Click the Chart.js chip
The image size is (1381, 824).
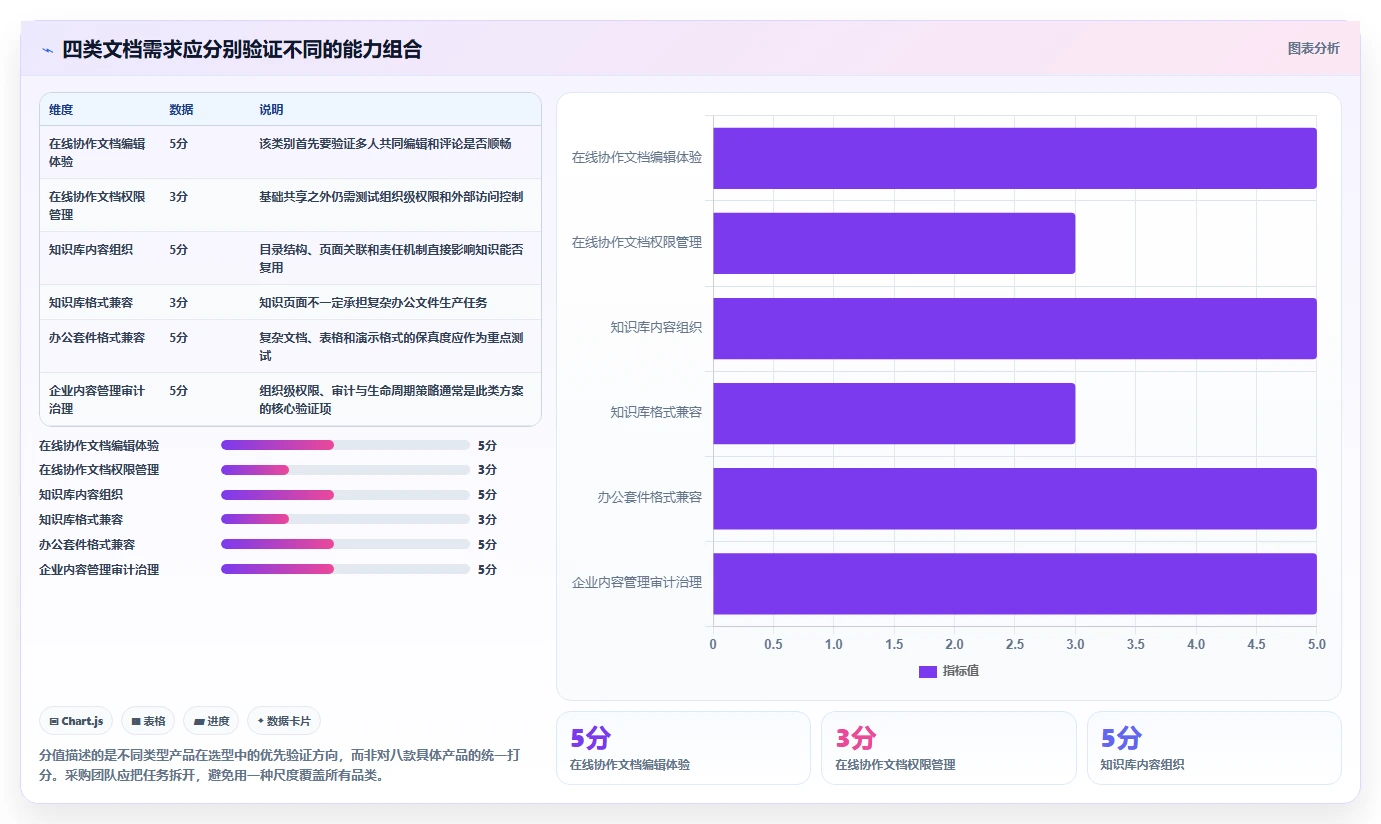(76, 721)
